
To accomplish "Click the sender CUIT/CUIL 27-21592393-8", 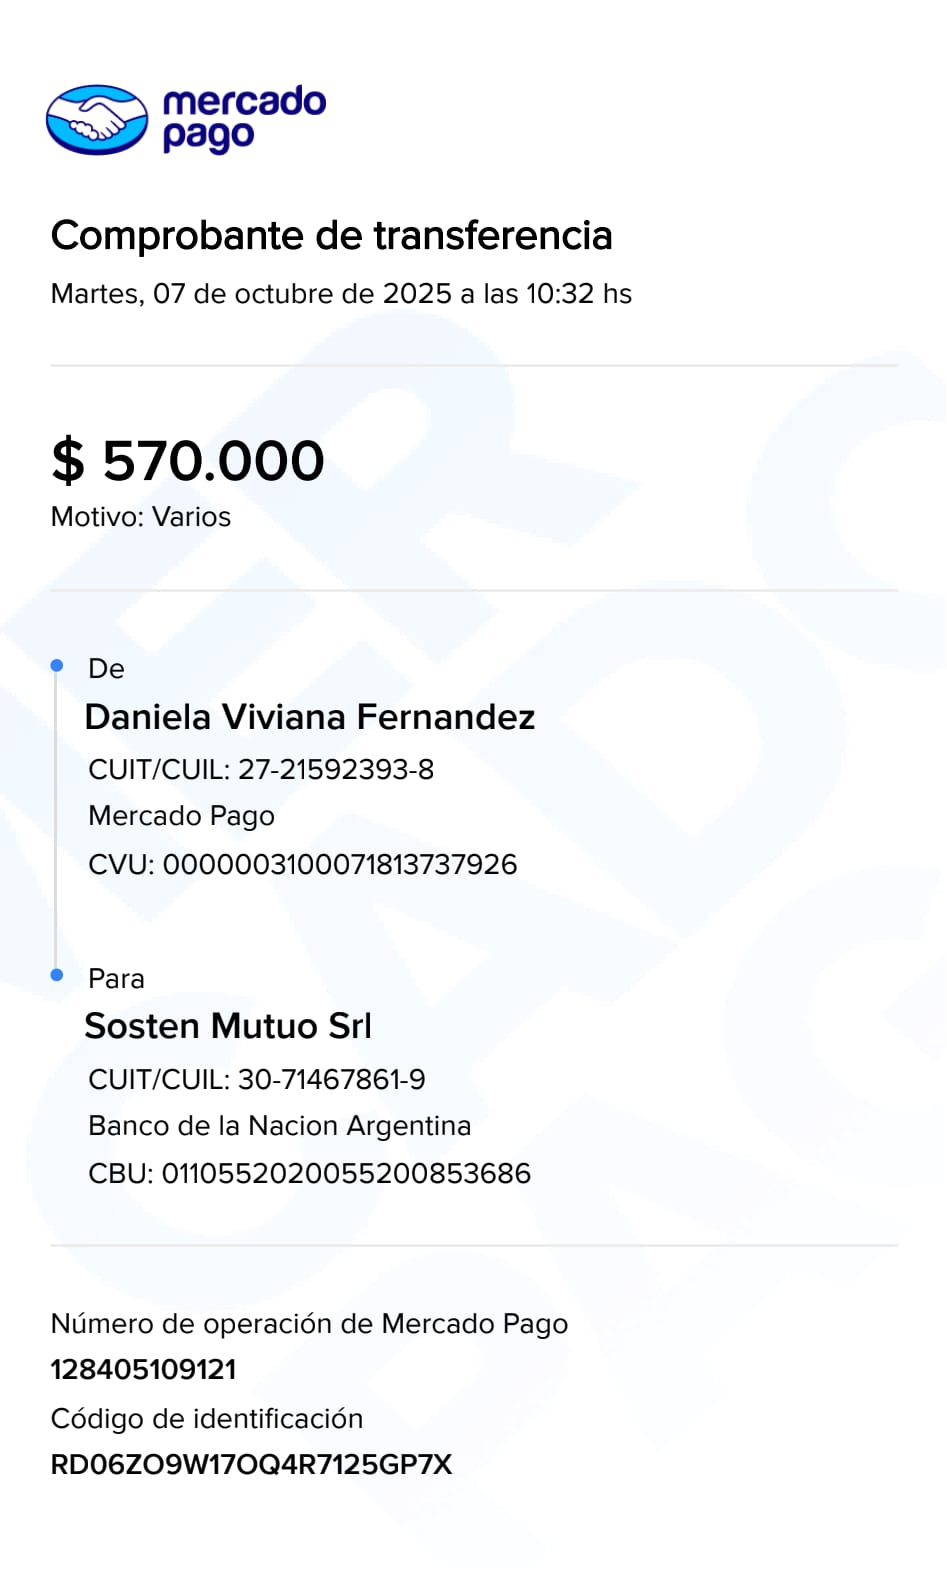I will 261,770.
